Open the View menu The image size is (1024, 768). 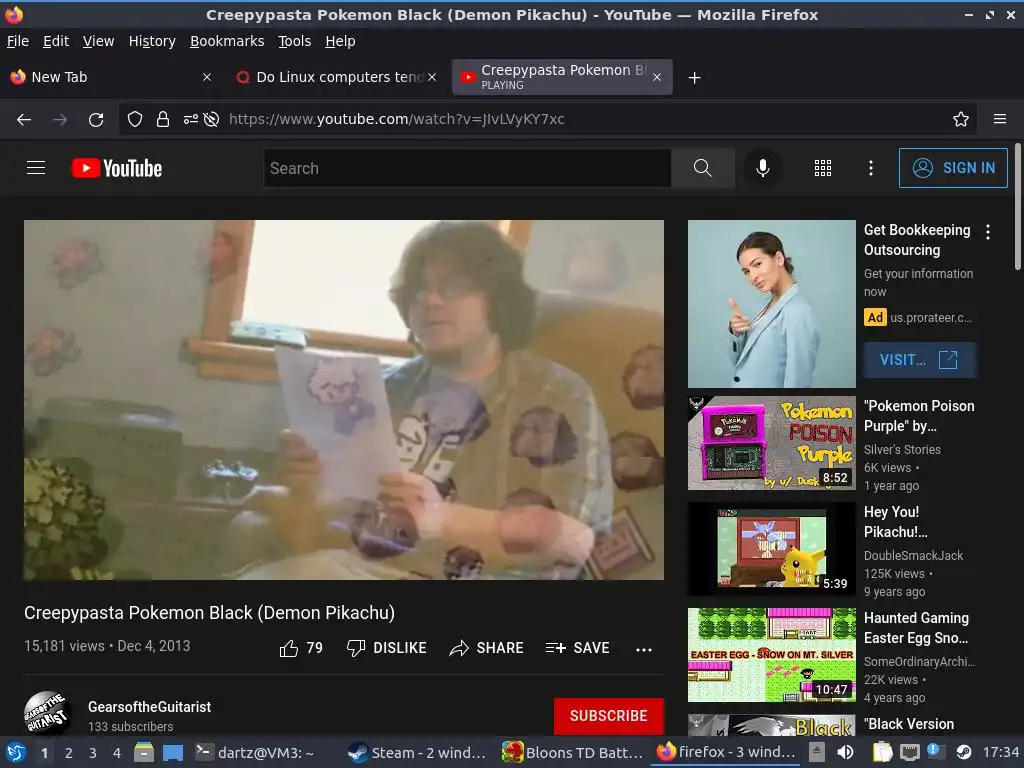point(99,41)
